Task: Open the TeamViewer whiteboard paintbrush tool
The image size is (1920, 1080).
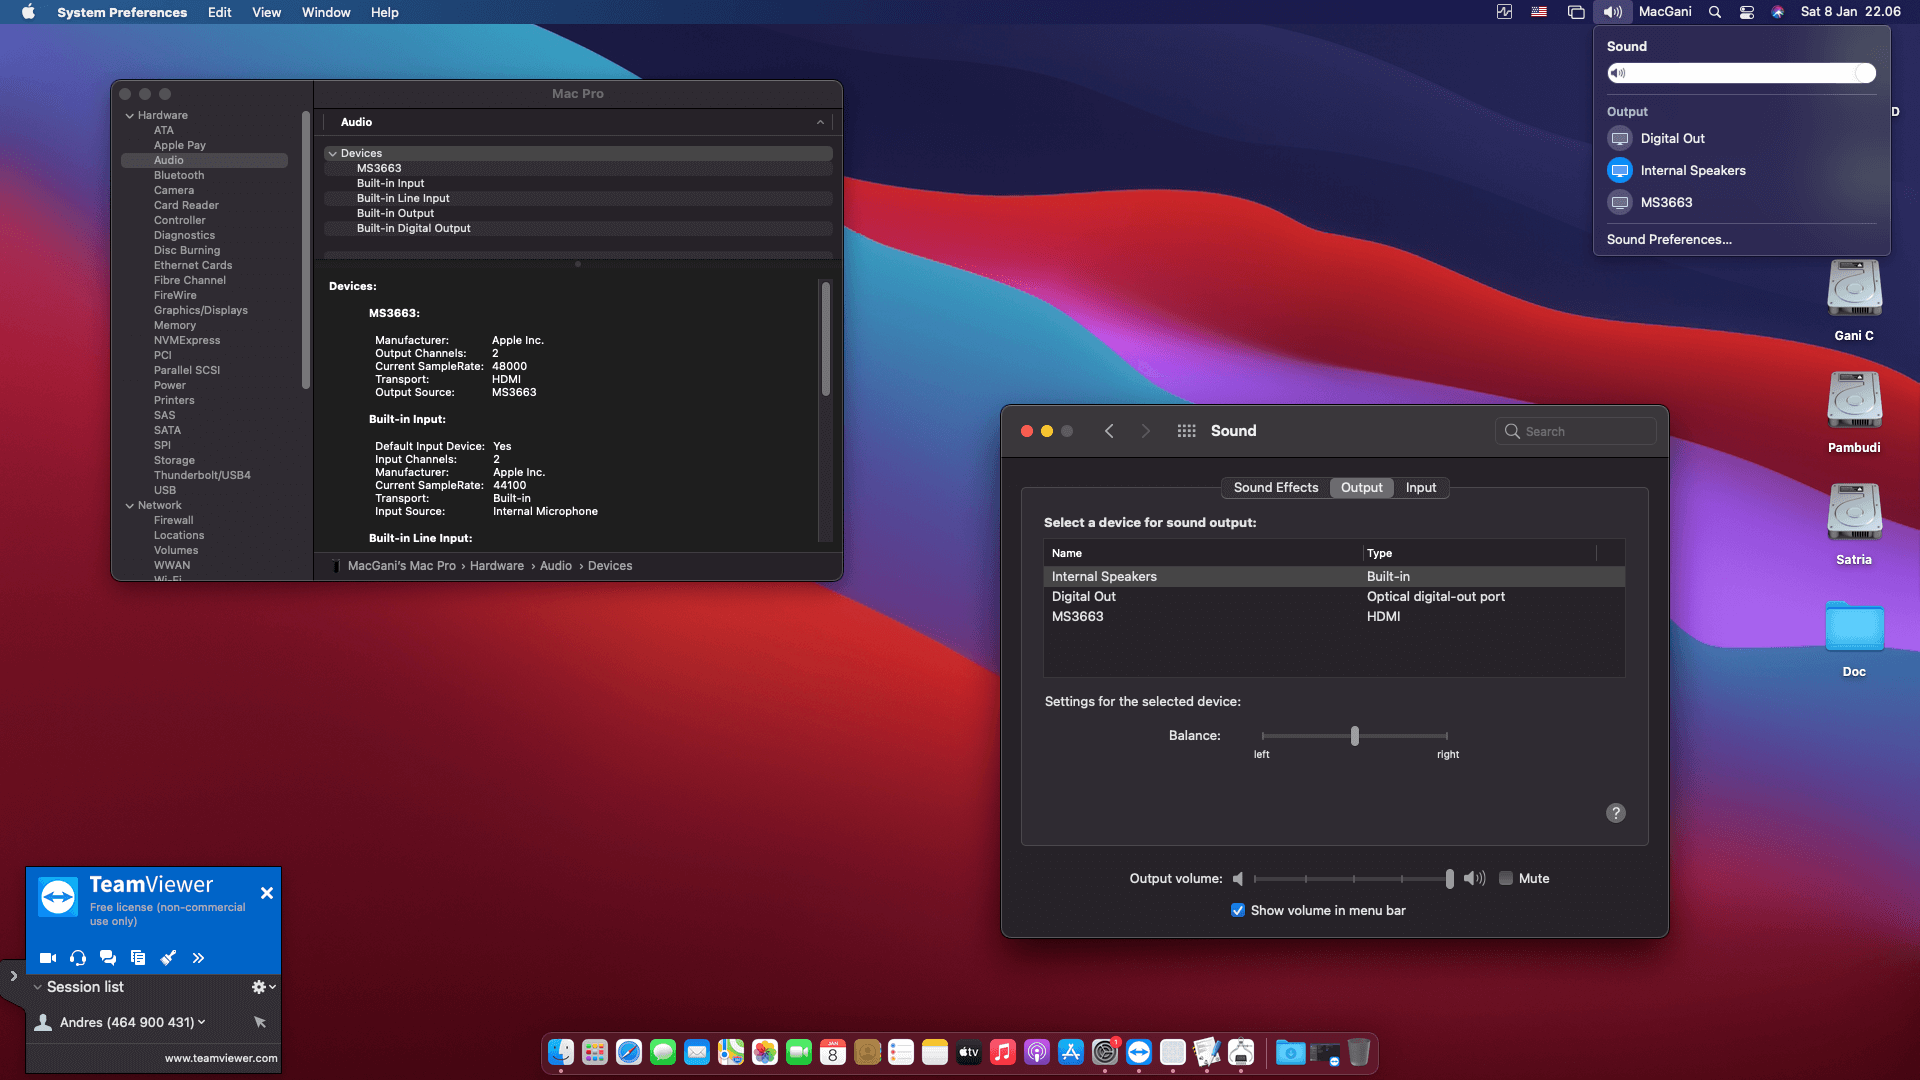Action: tap(168, 958)
